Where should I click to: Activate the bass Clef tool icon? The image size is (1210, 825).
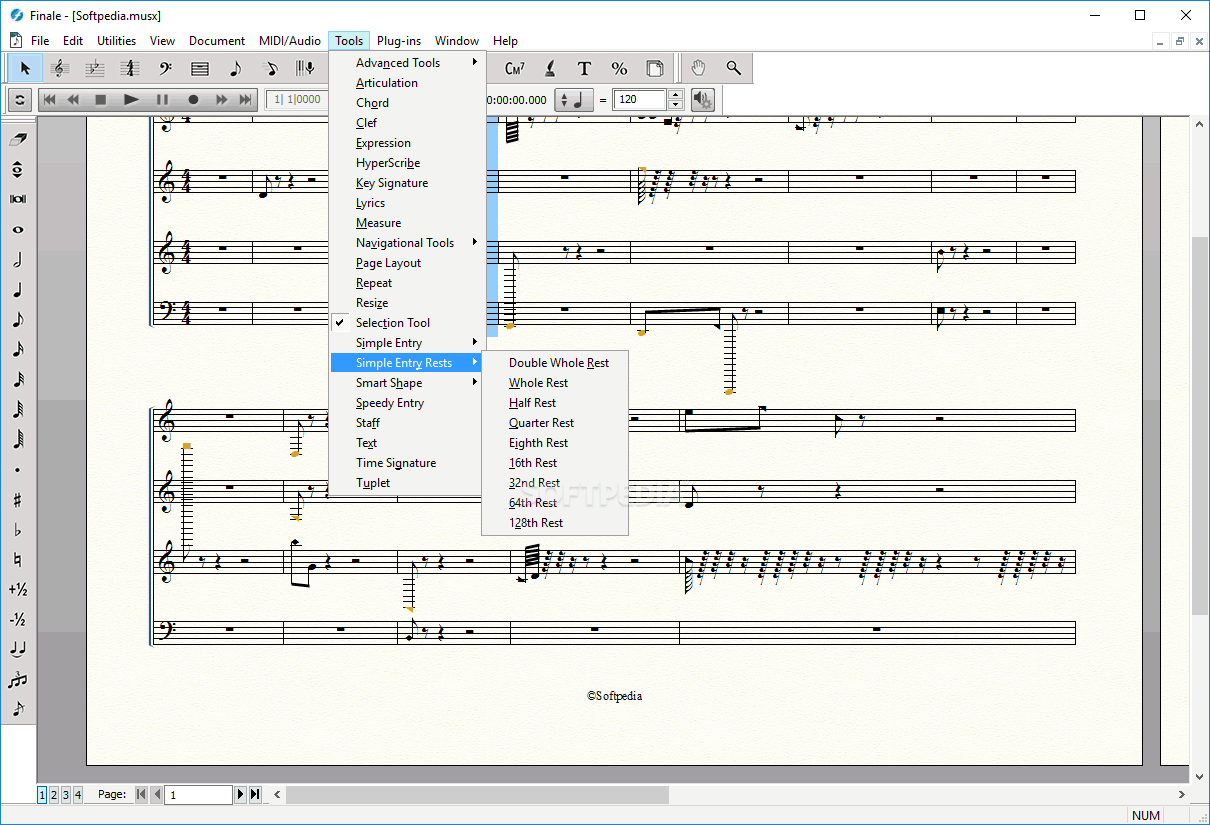(x=165, y=68)
